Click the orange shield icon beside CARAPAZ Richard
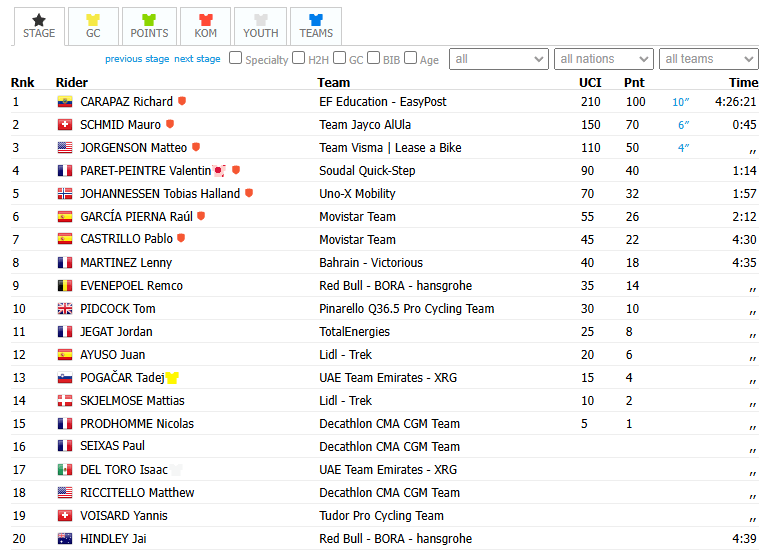771x551 pixels. (182, 101)
